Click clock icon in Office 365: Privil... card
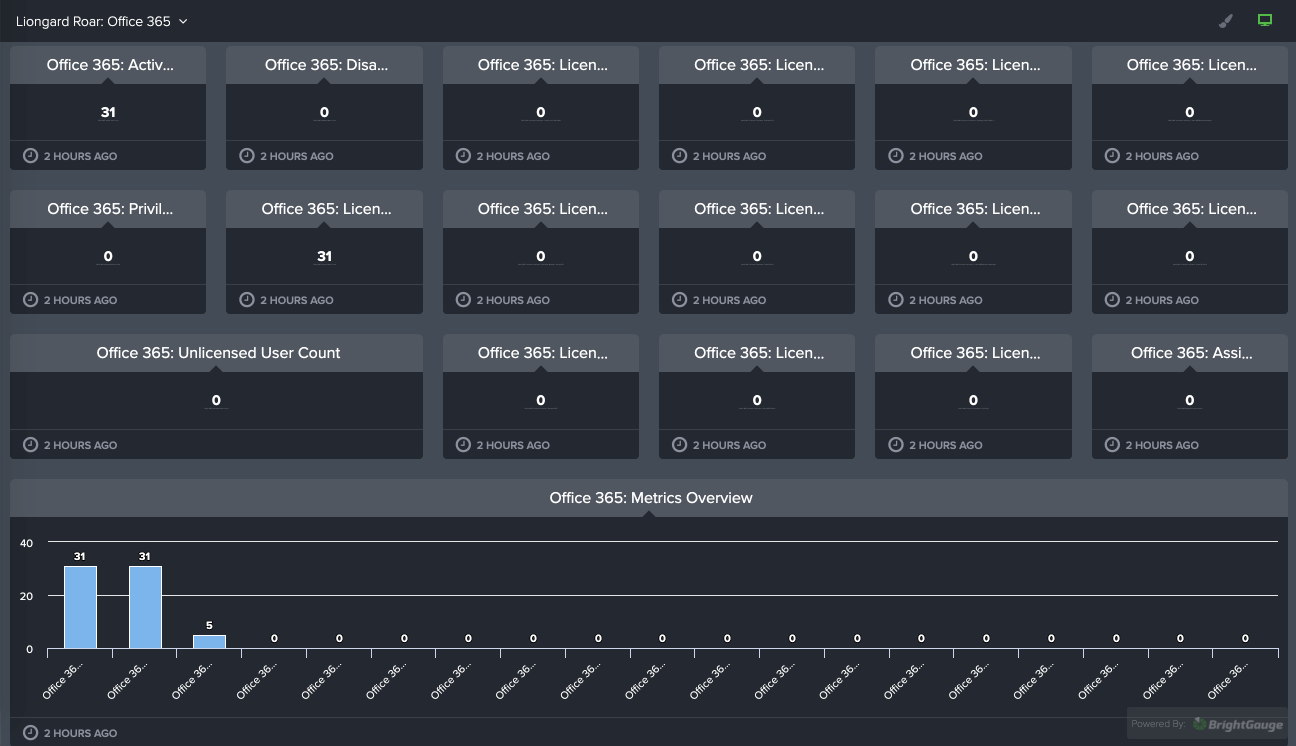The width and height of the screenshot is (1296, 746). pyautogui.click(x=30, y=299)
